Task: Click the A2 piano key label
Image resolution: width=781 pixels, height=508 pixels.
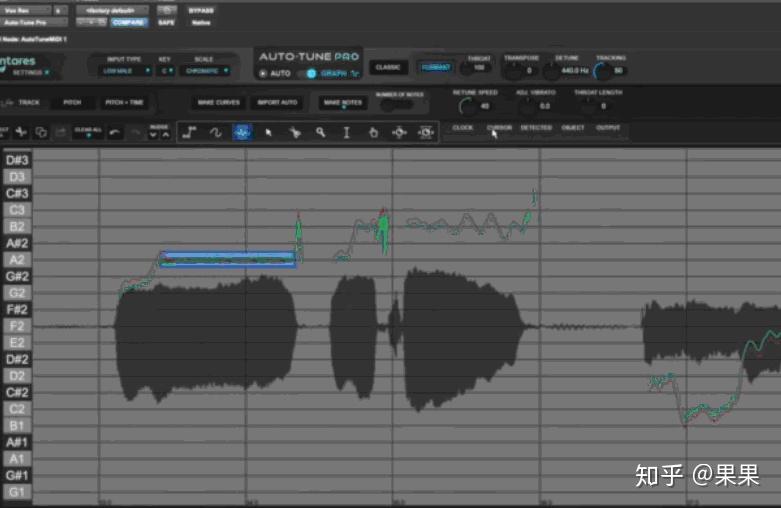Action: (x=17, y=259)
